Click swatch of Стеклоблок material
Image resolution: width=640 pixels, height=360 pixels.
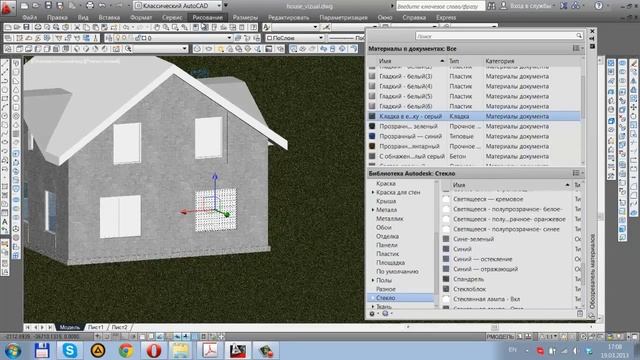[x=446, y=289]
